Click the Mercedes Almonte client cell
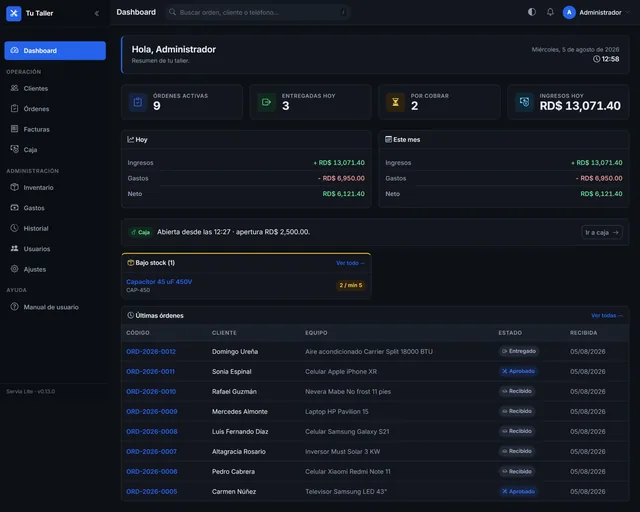The image size is (640, 512). tap(240, 412)
